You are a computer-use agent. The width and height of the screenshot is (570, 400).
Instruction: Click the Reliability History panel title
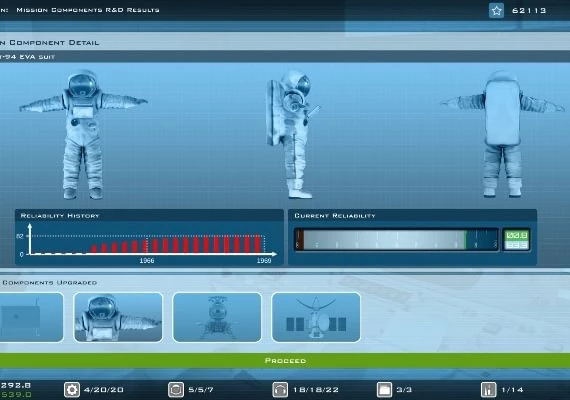tap(60, 216)
